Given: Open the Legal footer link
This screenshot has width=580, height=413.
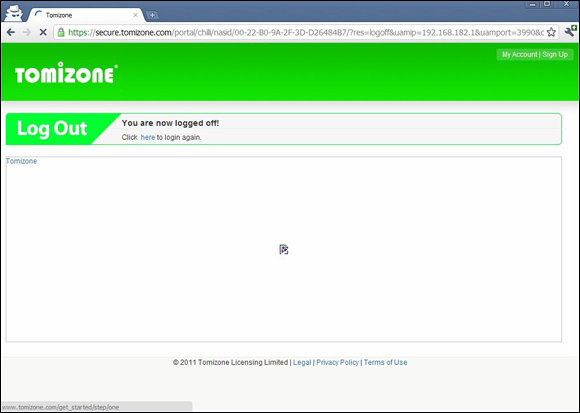Looking at the screenshot, I should pos(302,362).
